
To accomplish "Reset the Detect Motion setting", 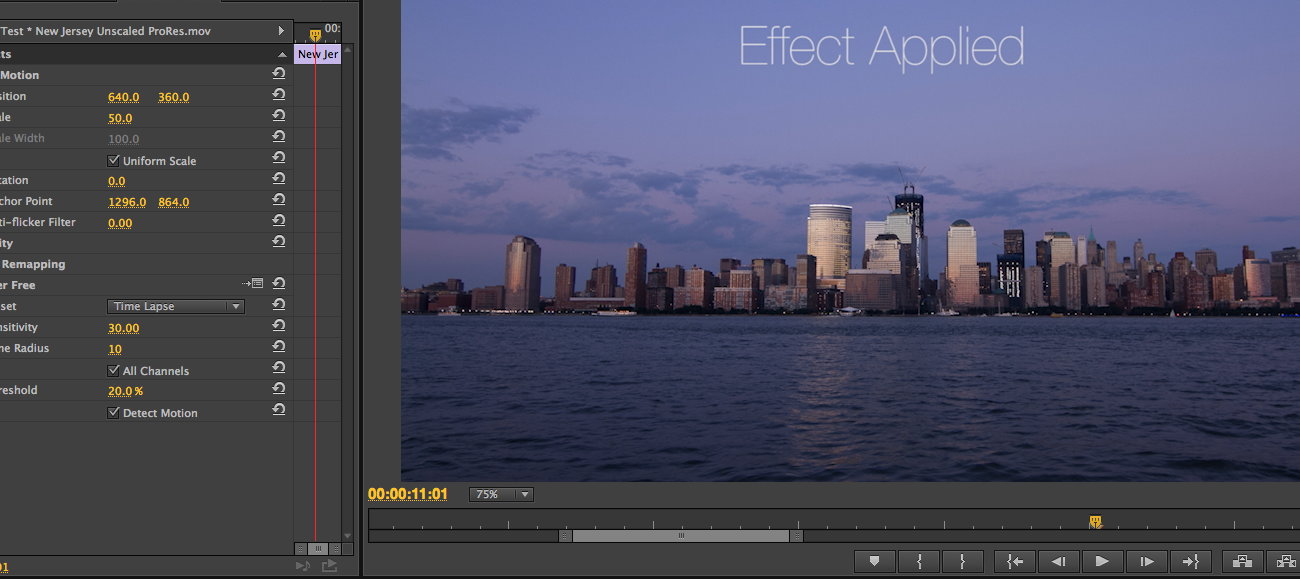I will [278, 410].
